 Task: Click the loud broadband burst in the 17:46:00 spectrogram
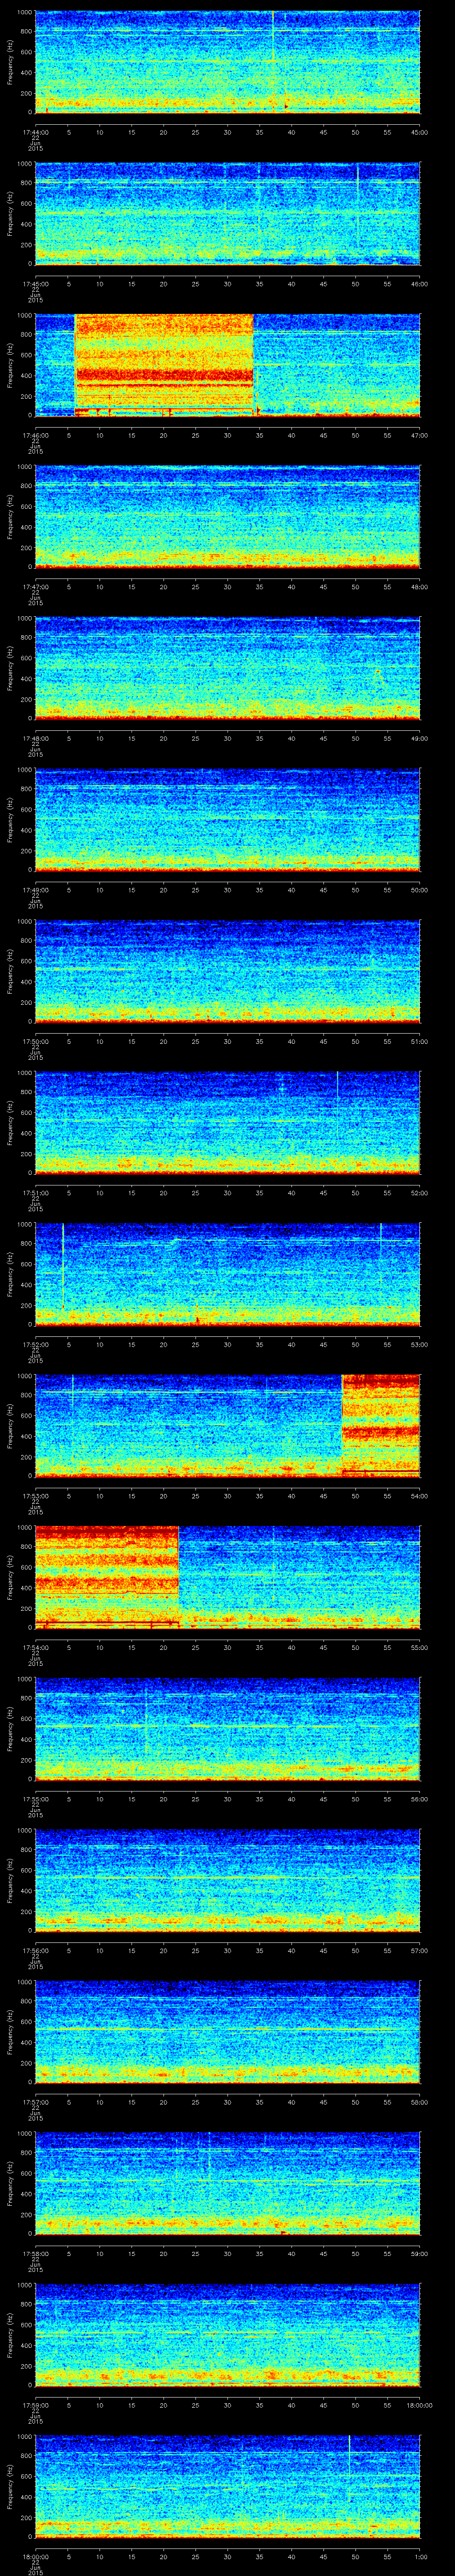coord(164,365)
